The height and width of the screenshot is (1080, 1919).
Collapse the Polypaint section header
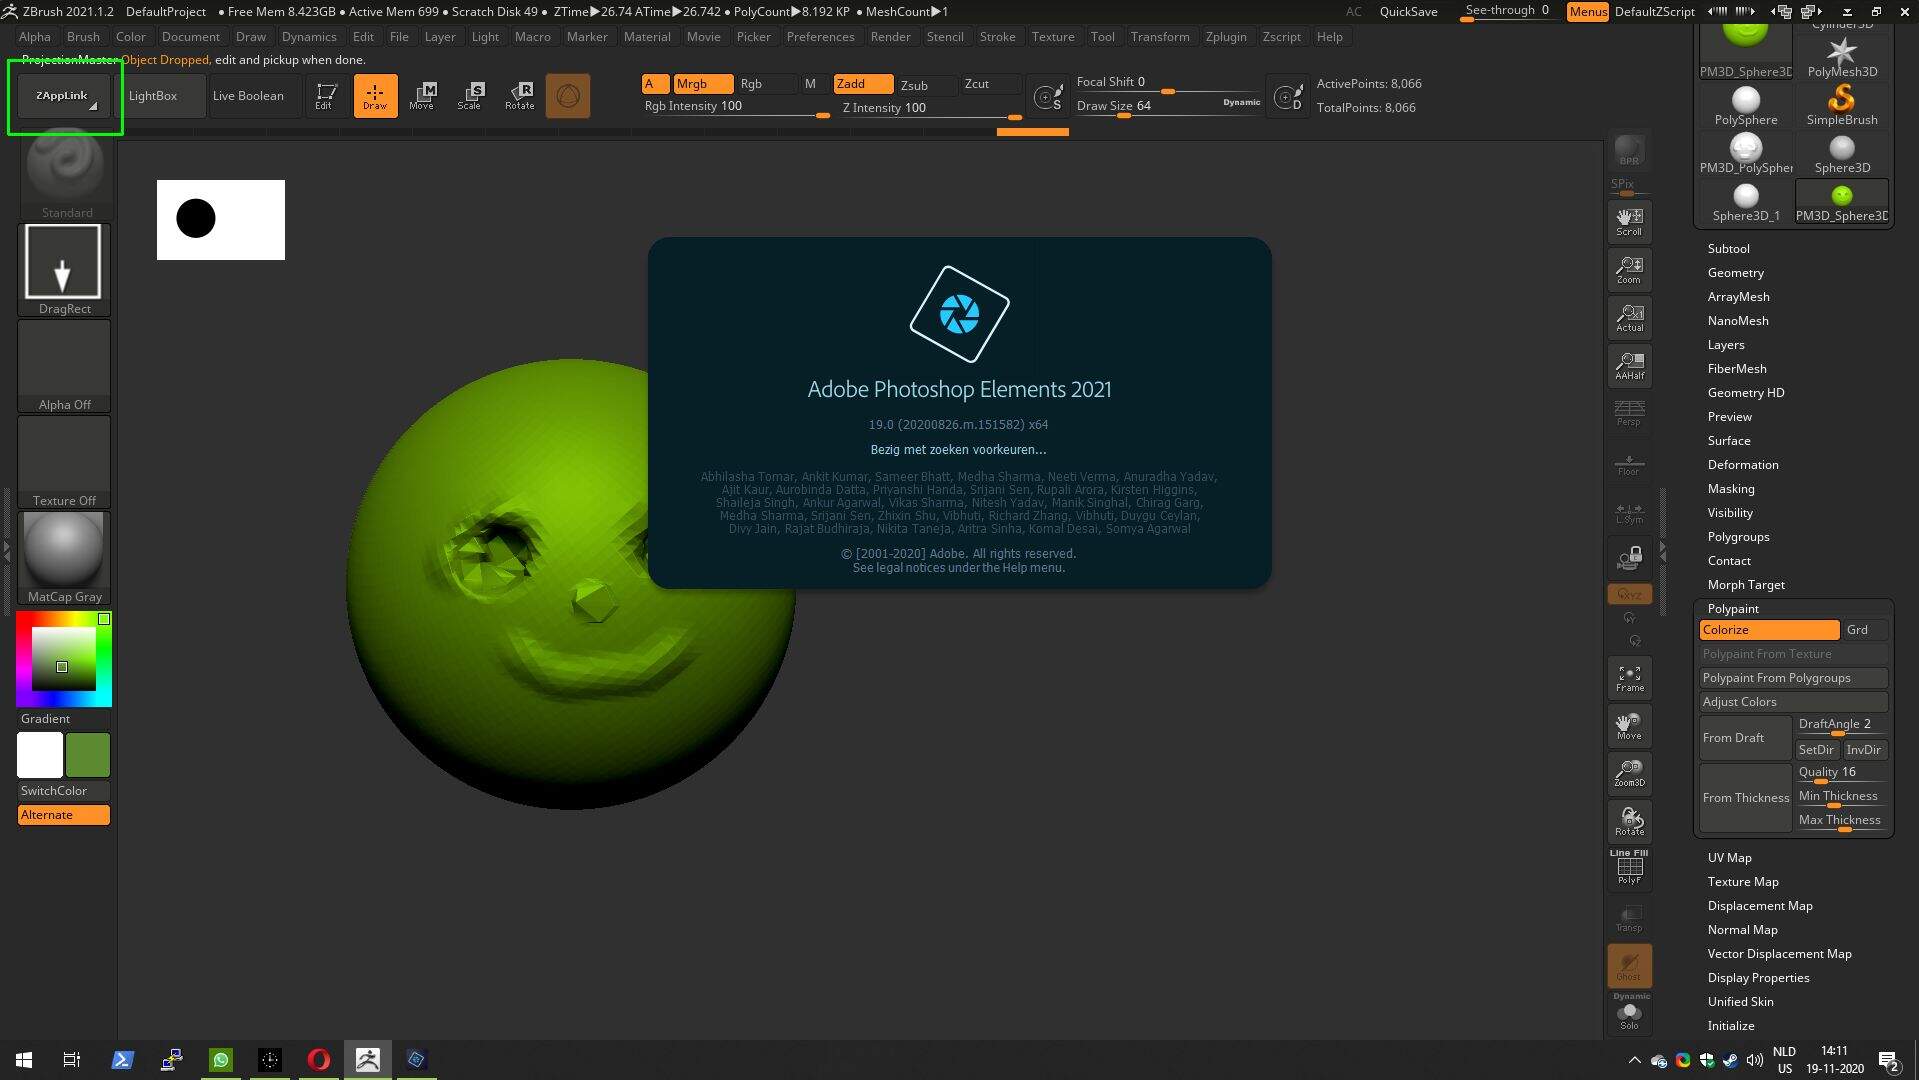point(1733,609)
